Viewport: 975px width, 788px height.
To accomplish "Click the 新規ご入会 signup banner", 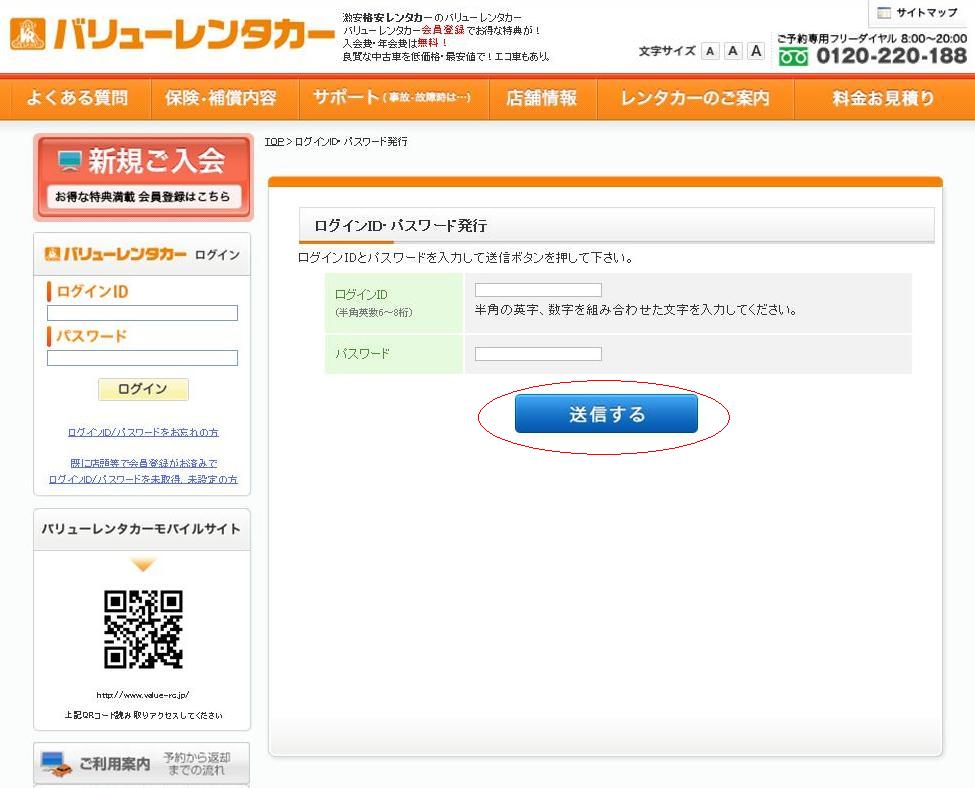I will [144, 177].
